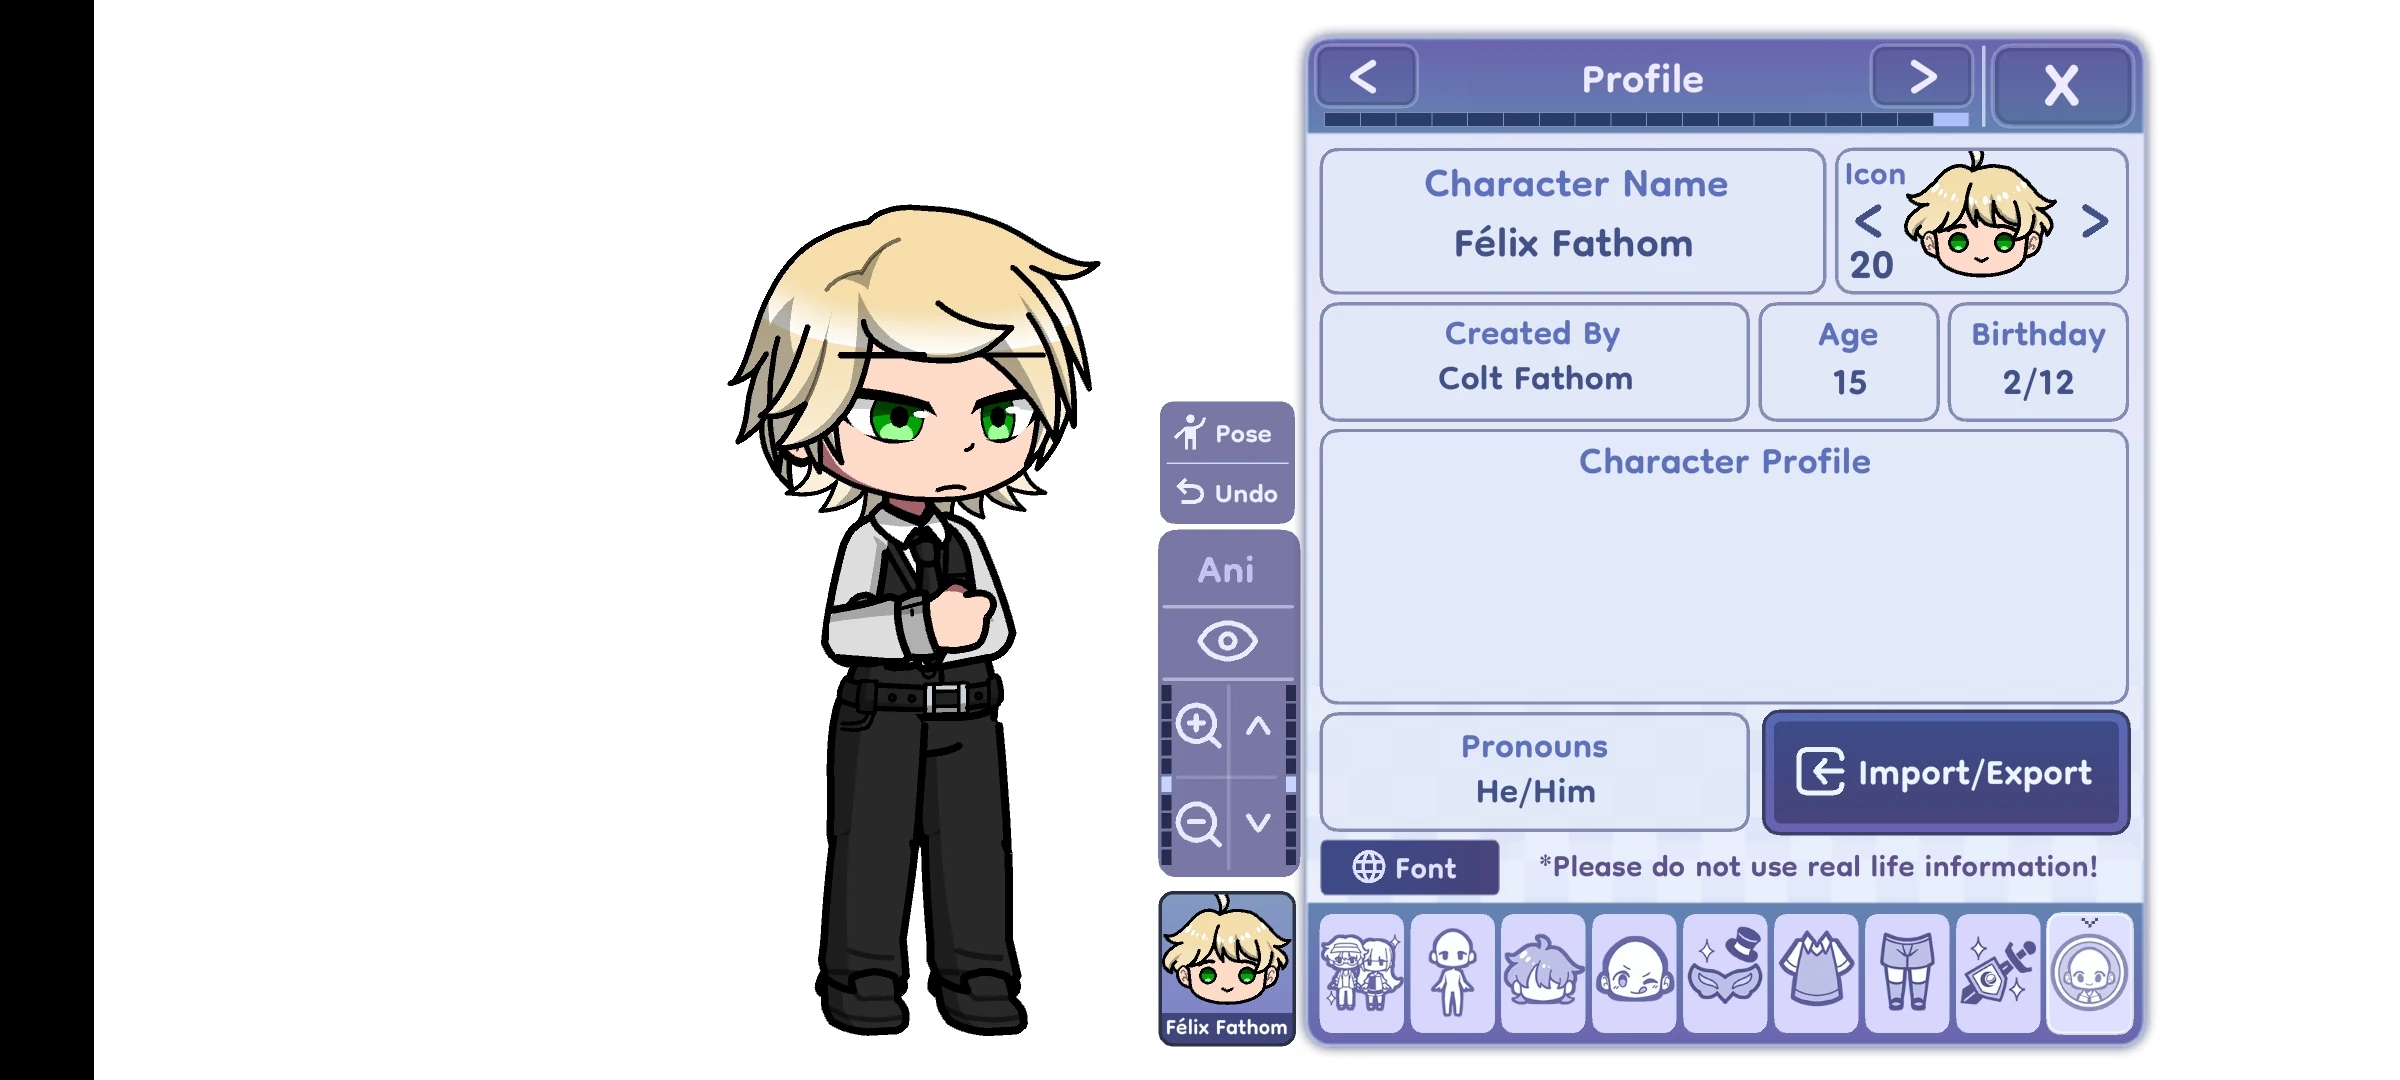Open the body tab icon

(1452, 973)
